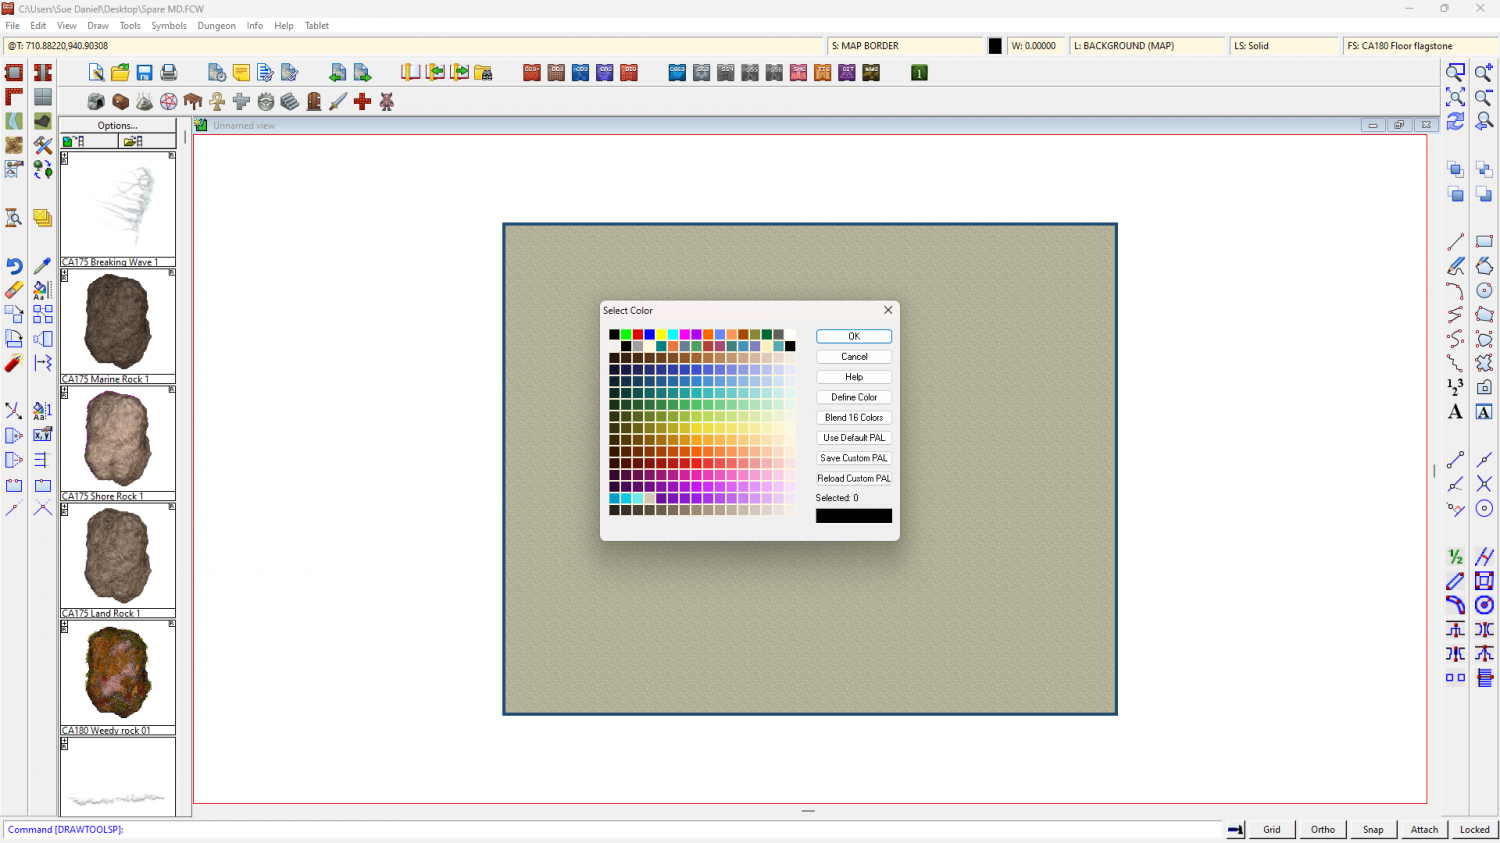The height and width of the screenshot is (843, 1500).
Task: Click the Zoom Window icon
Action: tap(1456, 72)
